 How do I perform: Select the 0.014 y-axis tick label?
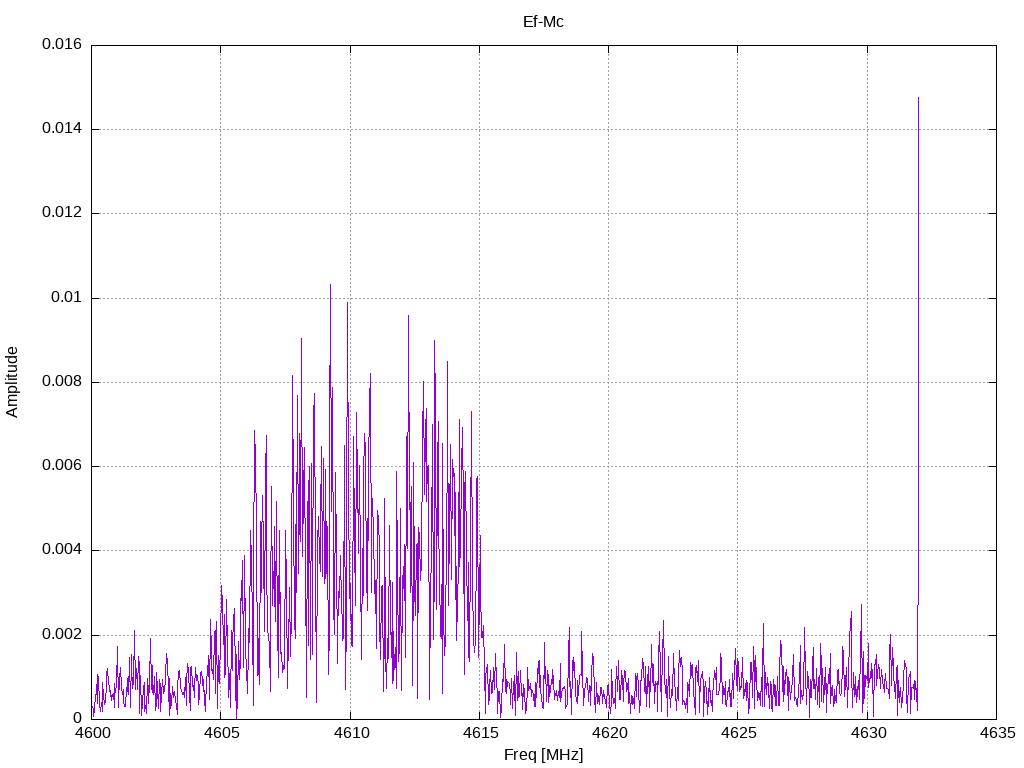click(x=62, y=129)
